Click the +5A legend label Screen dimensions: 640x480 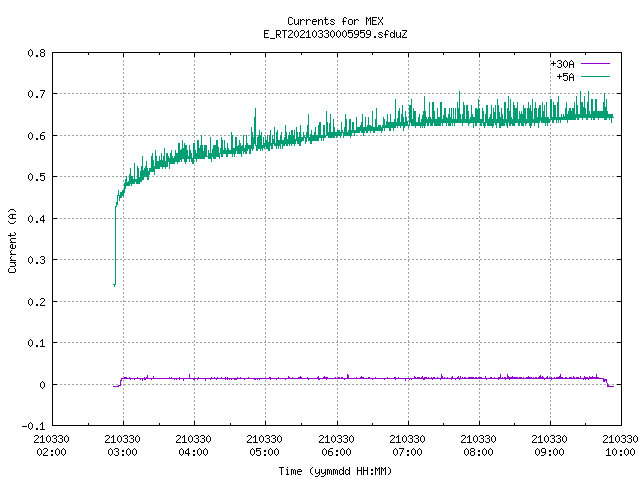(x=565, y=77)
